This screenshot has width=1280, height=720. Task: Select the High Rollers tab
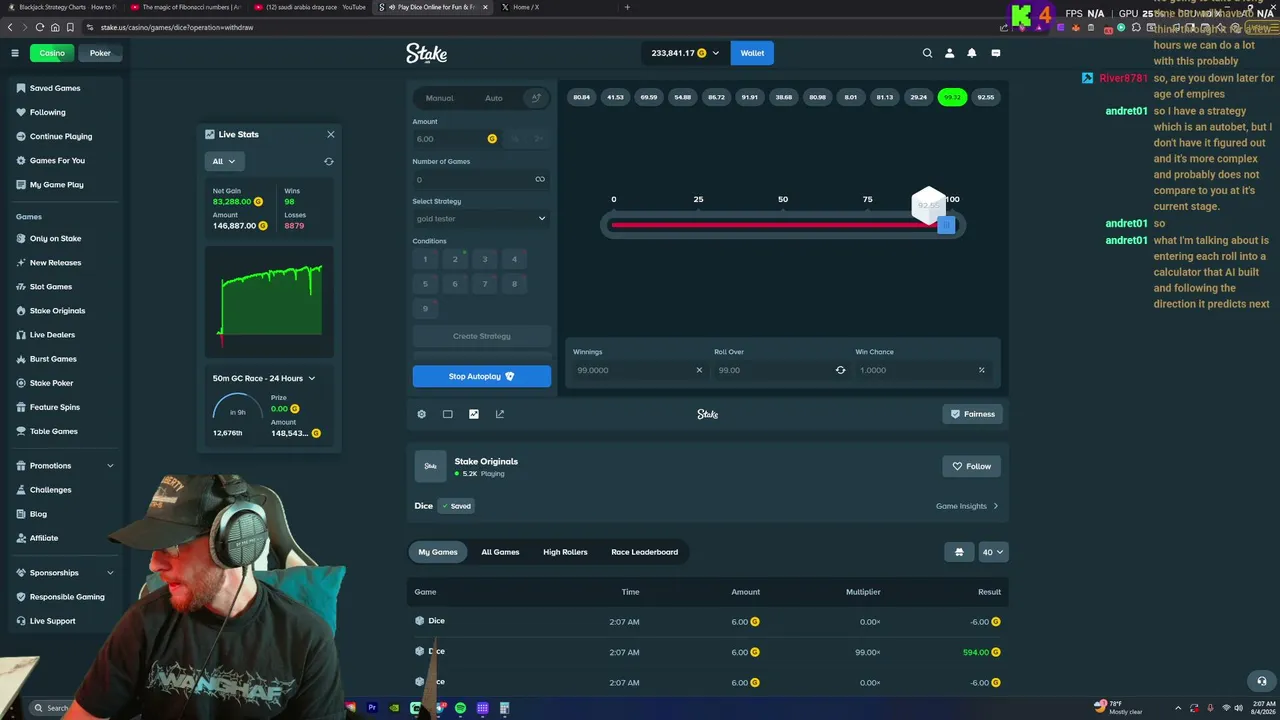[565, 552]
